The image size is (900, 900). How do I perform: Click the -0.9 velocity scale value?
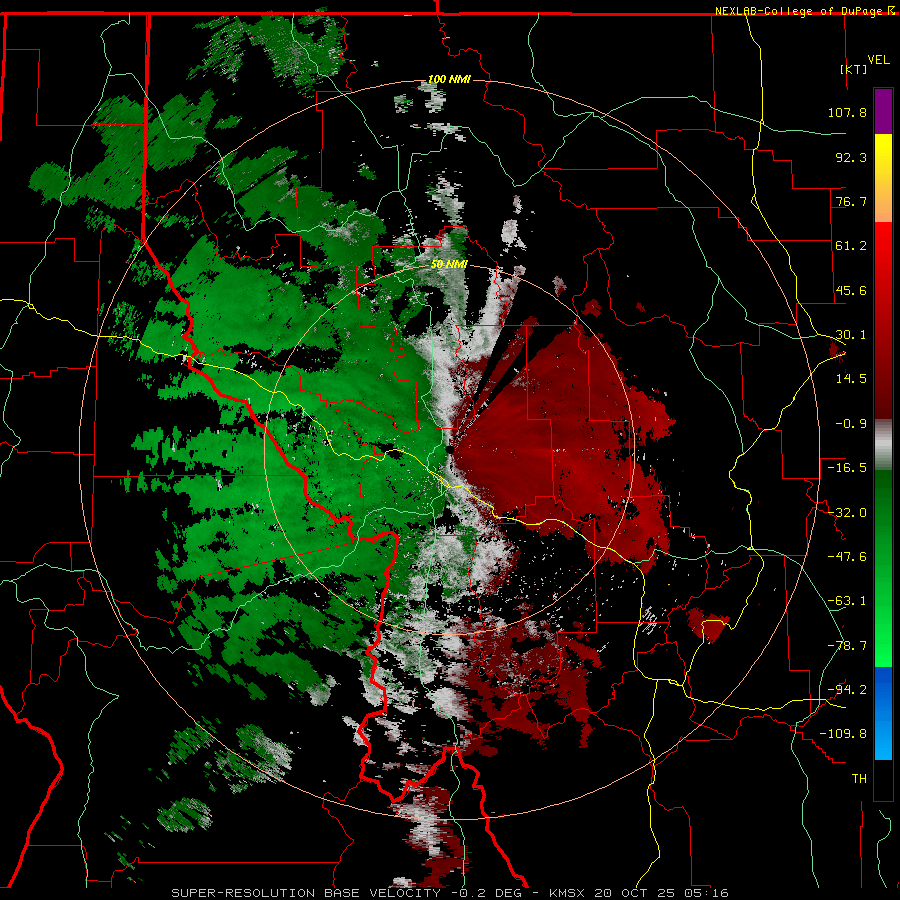(x=851, y=424)
